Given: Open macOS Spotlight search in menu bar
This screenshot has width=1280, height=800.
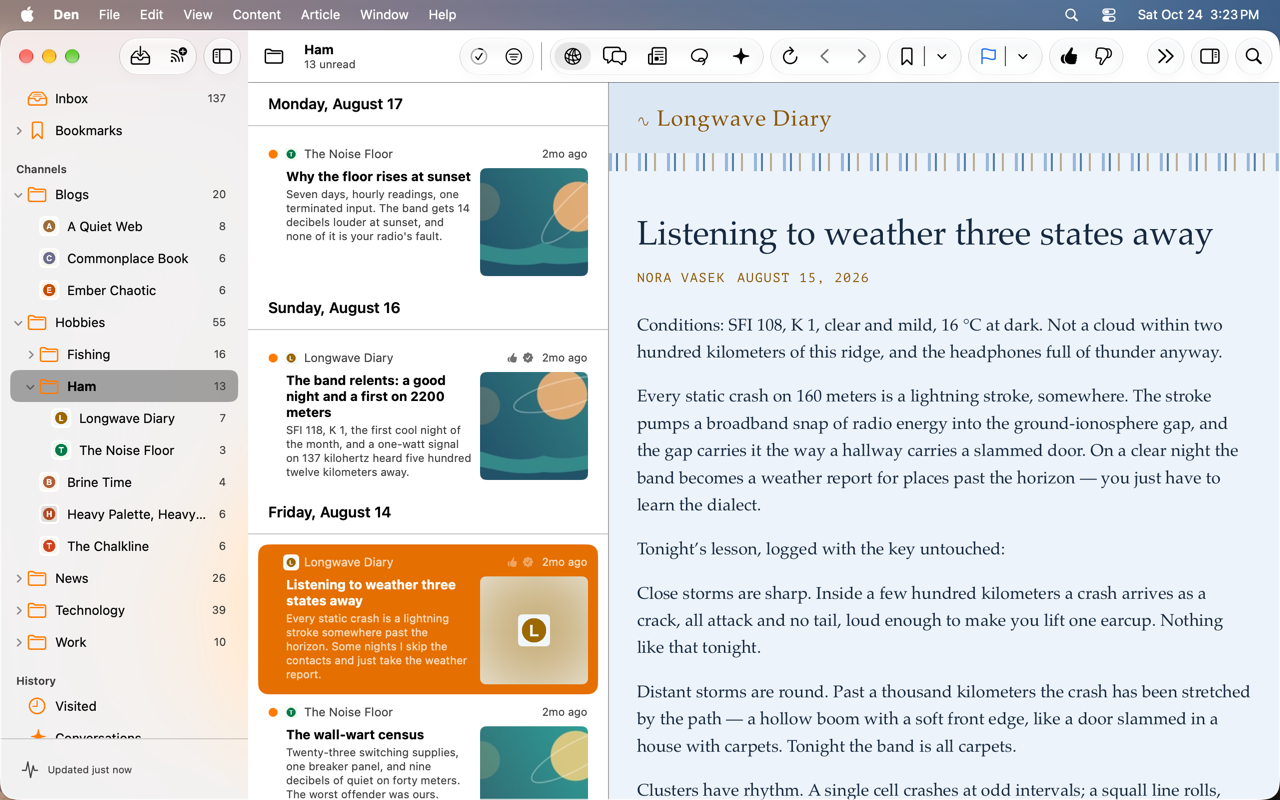Looking at the screenshot, I should pyautogui.click(x=1071, y=15).
